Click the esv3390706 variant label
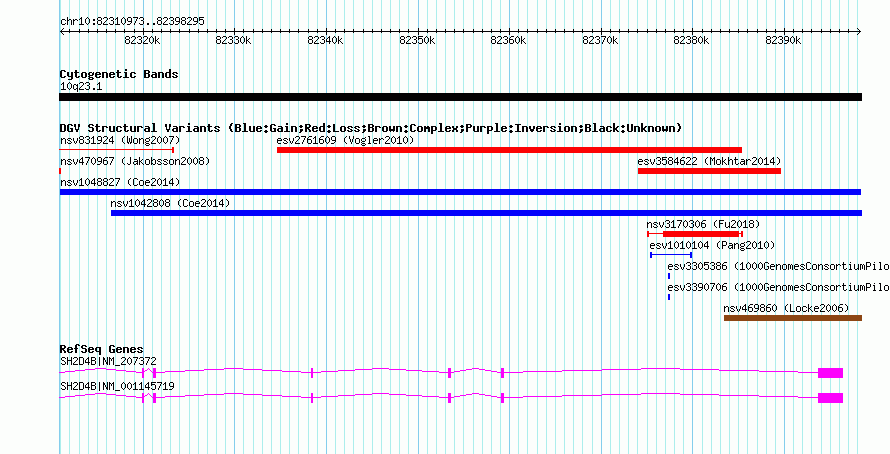Screen dimensions: 890x454 778,287
